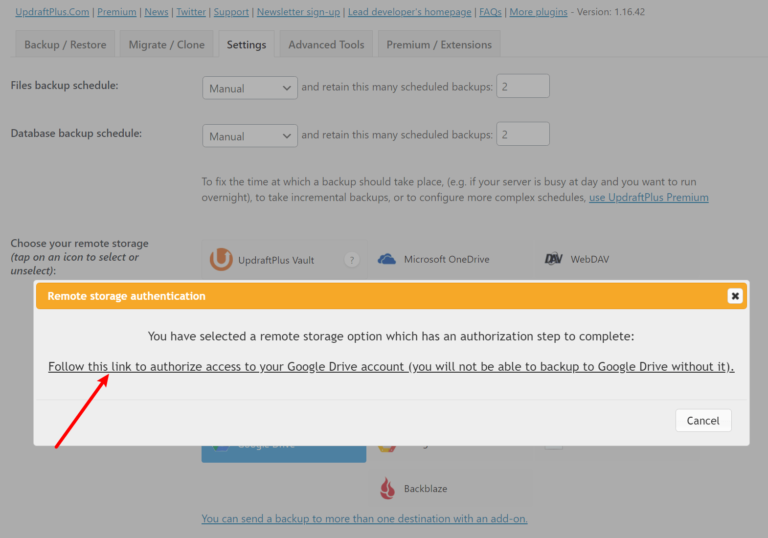The width and height of the screenshot is (768, 538).
Task: Switch to the Backup / Restore tab
Action: point(65,45)
